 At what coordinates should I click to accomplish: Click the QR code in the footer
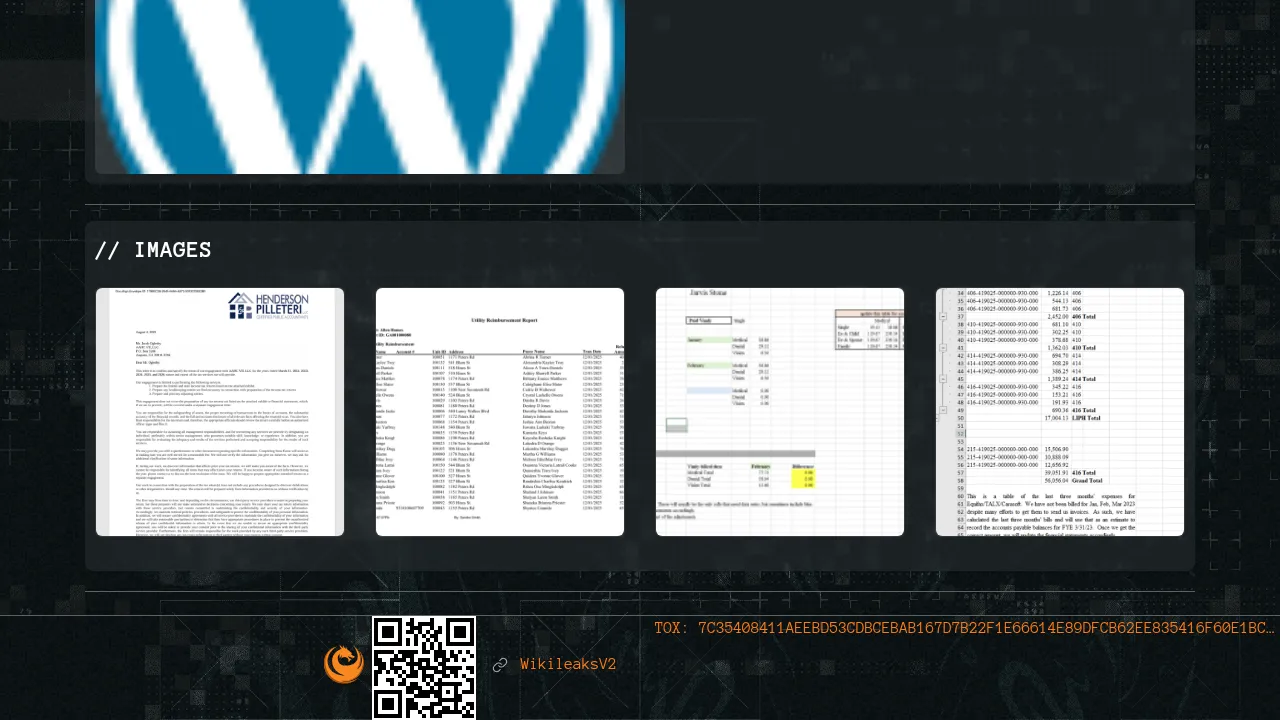pyautogui.click(x=424, y=667)
